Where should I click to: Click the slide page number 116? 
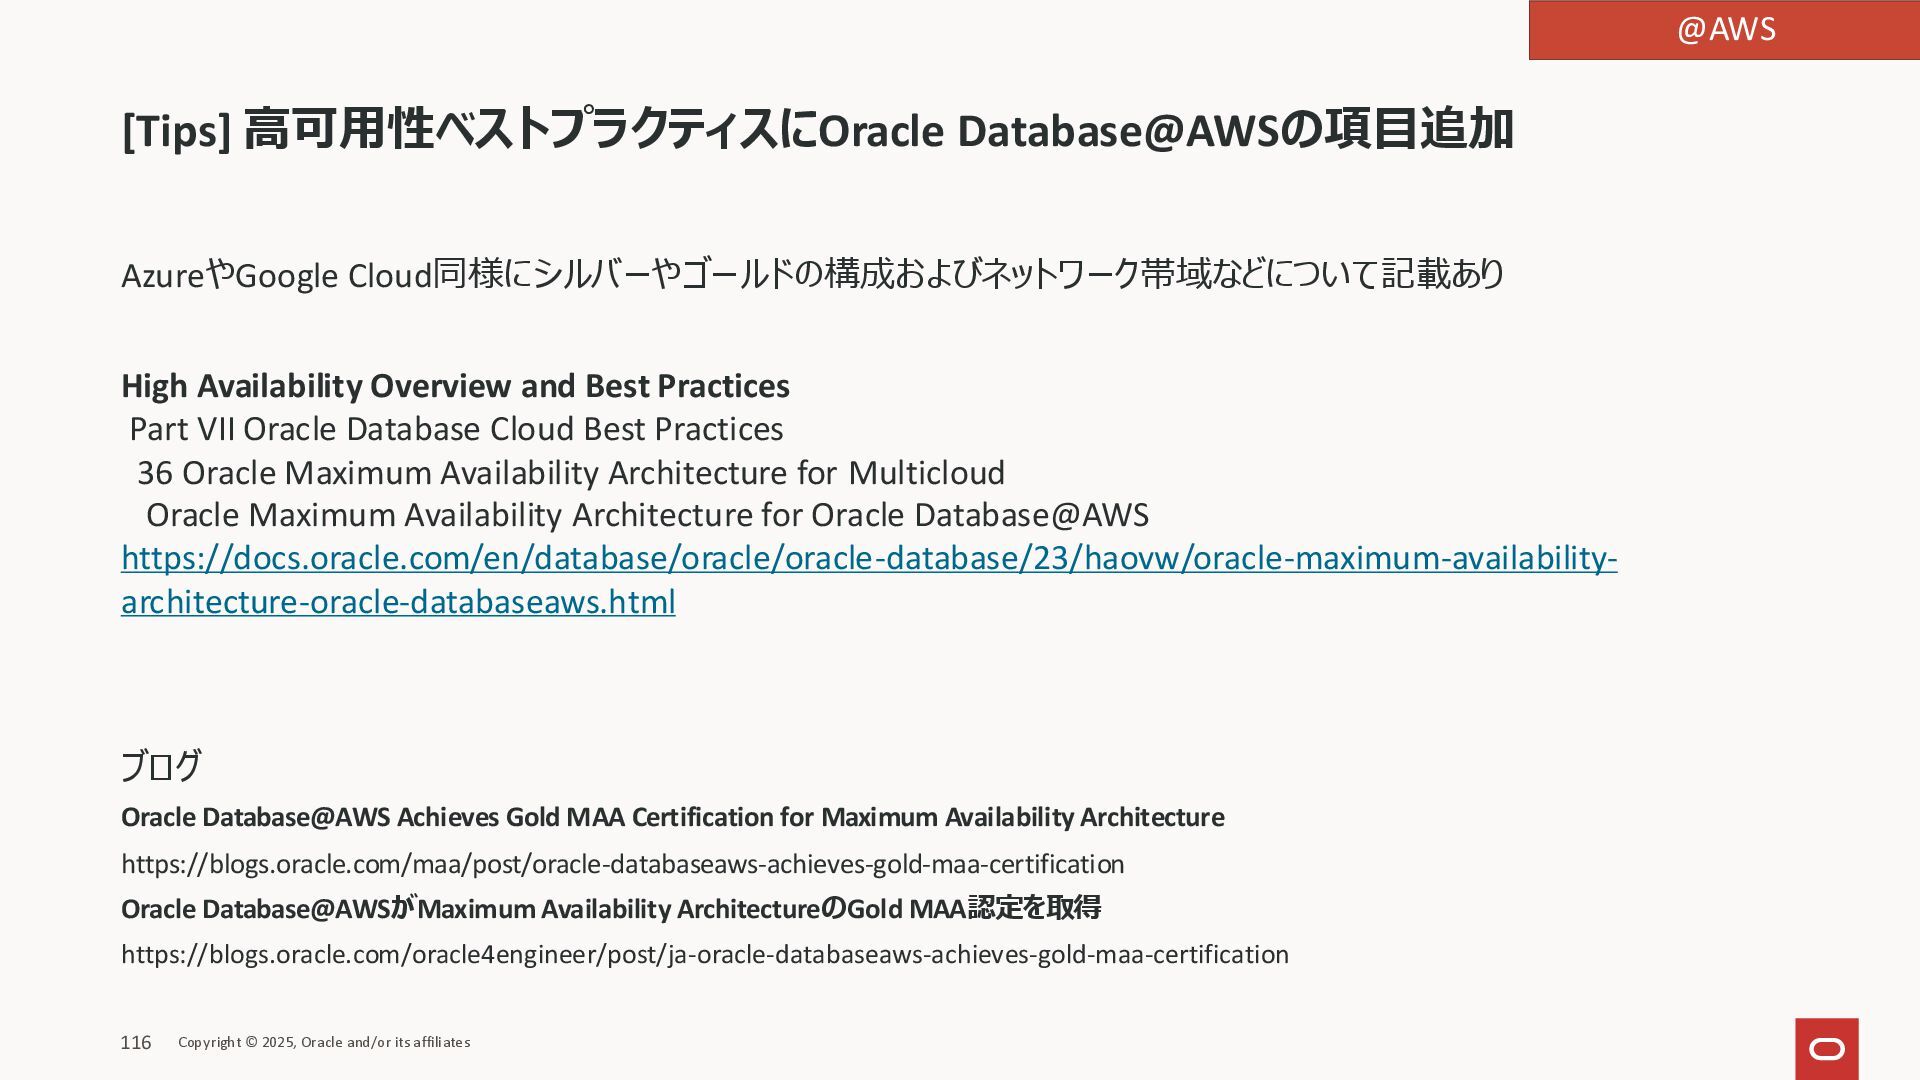[136, 1043]
